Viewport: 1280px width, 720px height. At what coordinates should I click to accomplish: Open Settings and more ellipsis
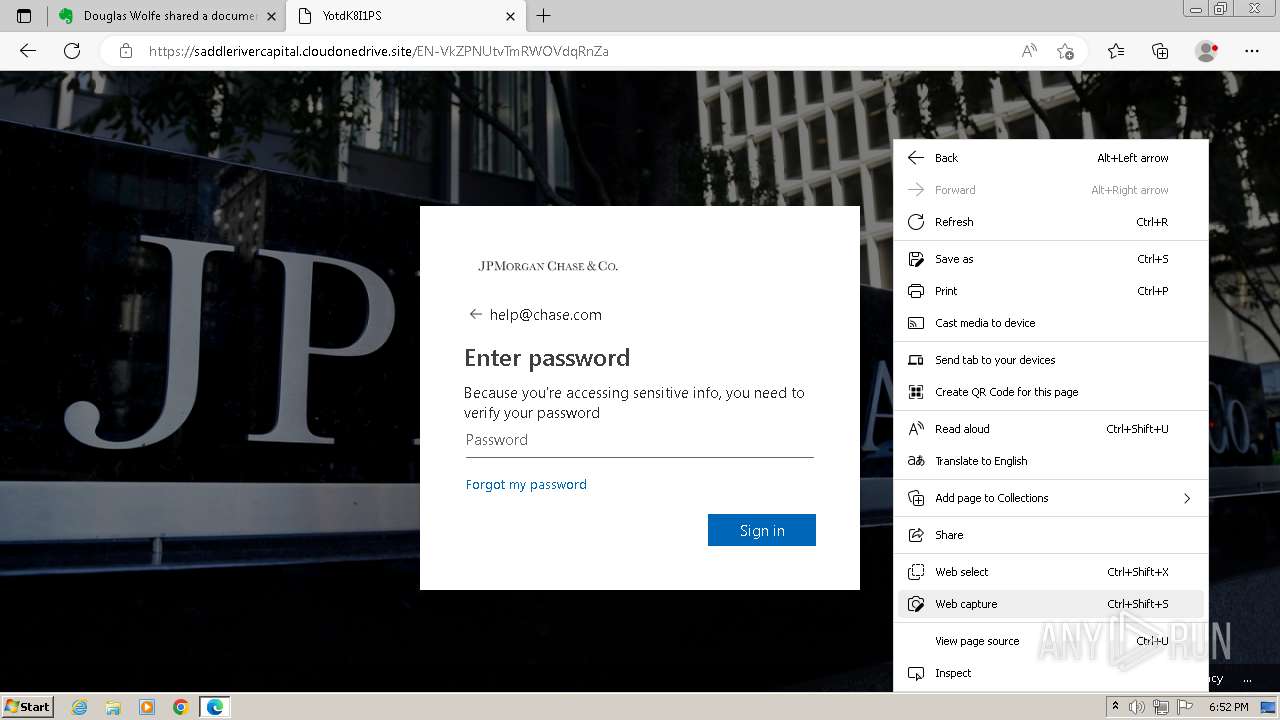click(1251, 51)
